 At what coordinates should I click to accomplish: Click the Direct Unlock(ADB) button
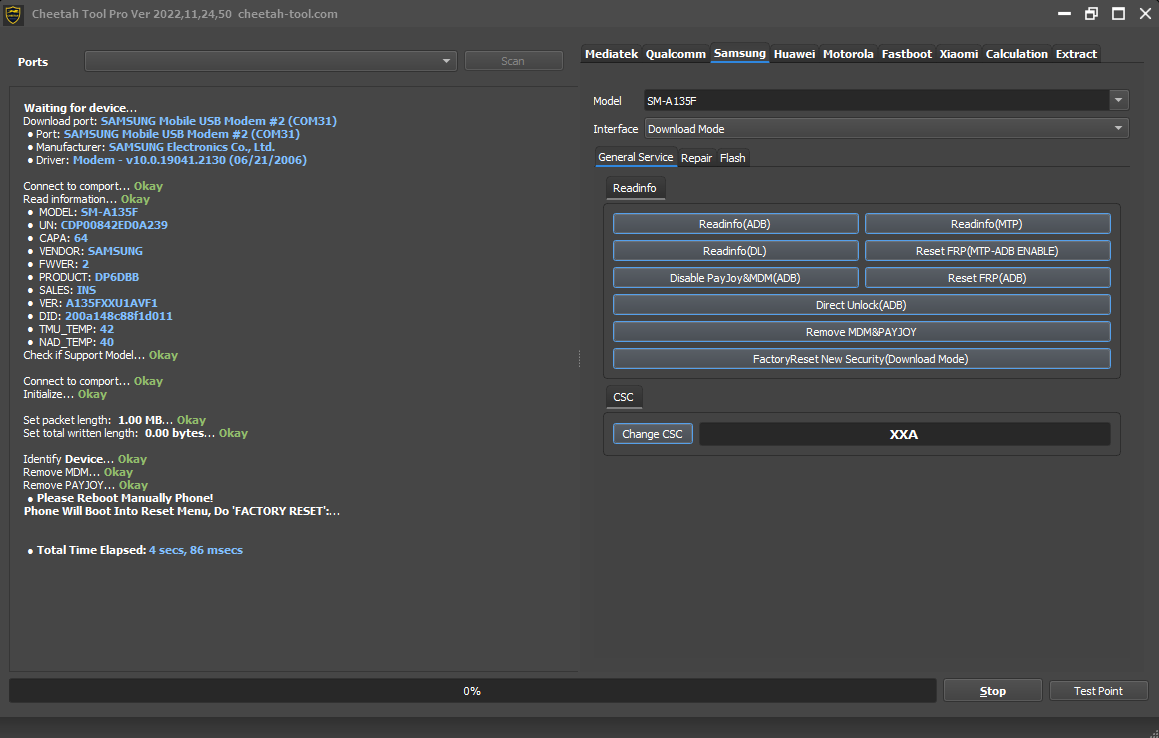click(x=862, y=305)
